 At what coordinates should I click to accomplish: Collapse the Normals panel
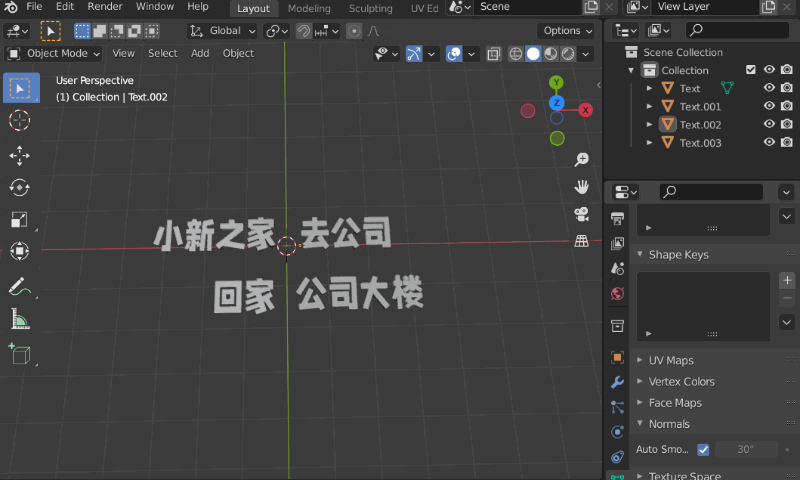[x=640, y=423]
